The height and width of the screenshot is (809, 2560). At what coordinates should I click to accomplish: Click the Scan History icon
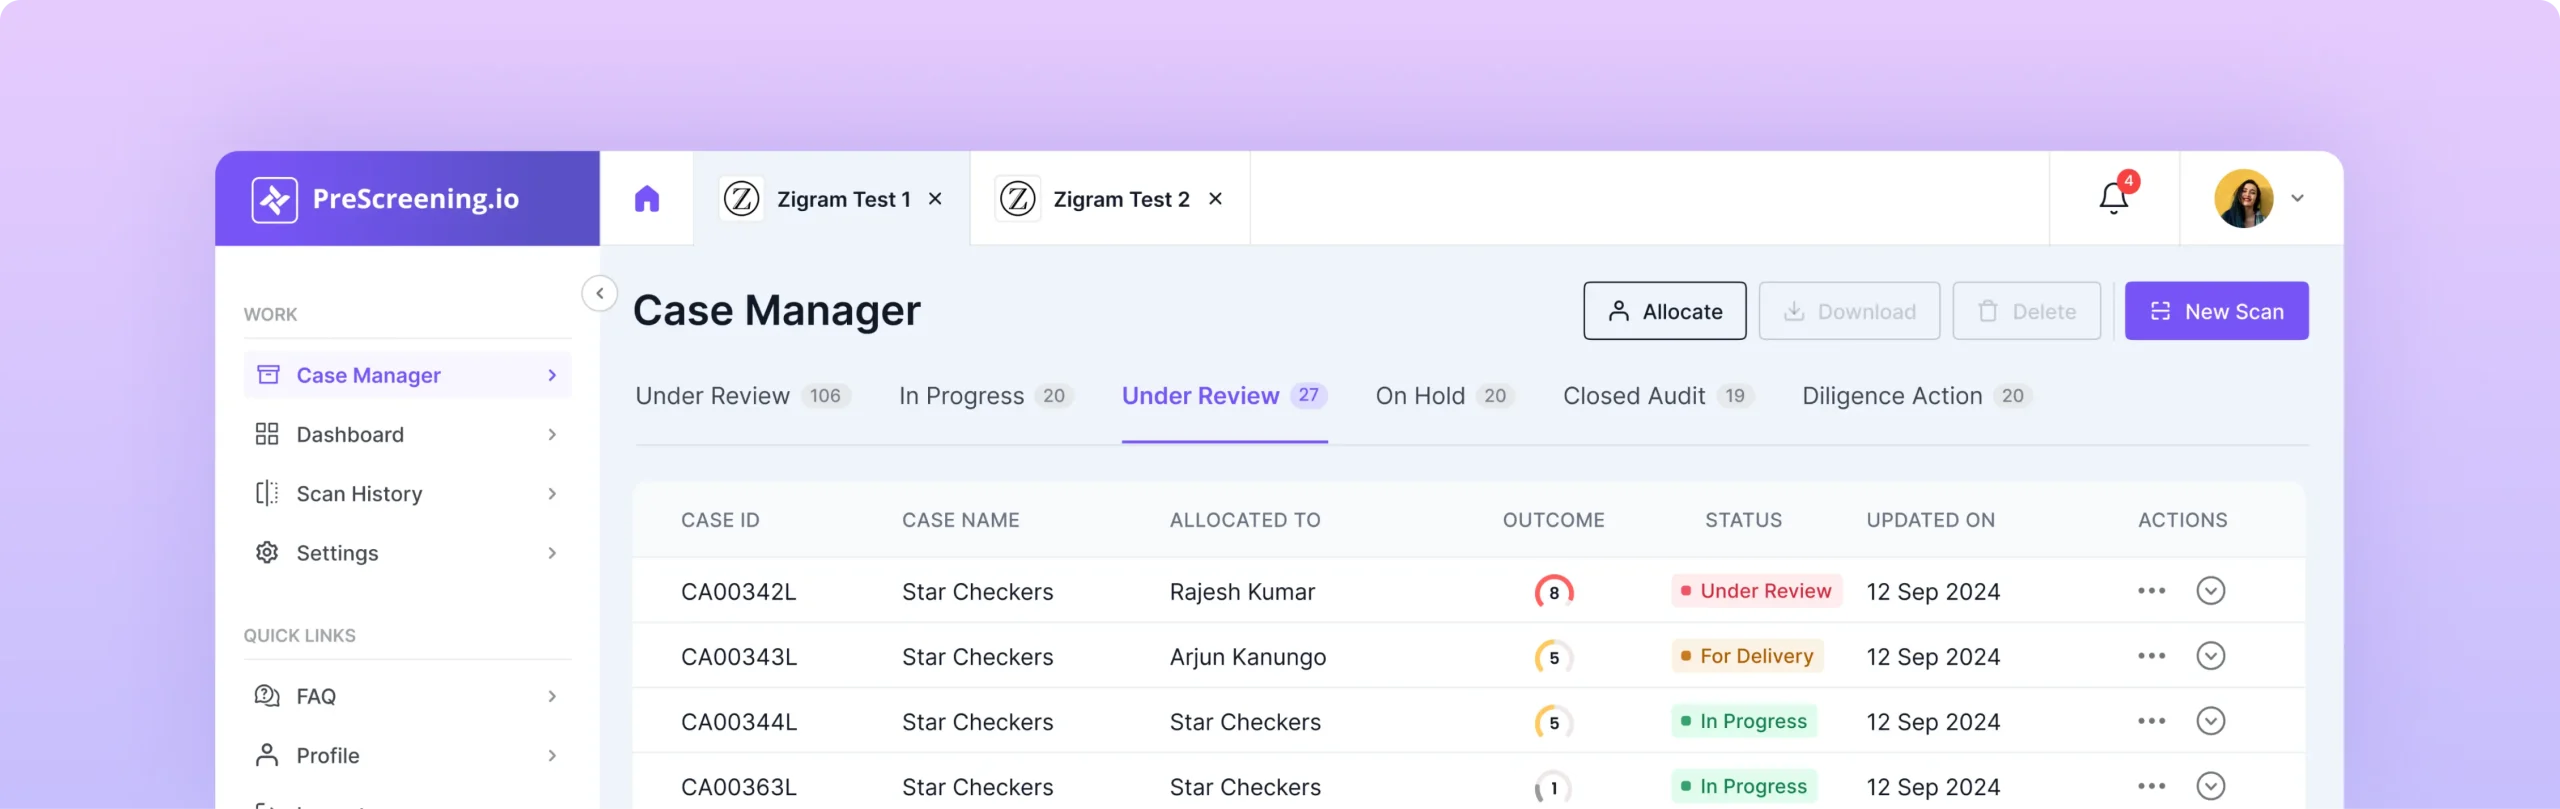point(267,493)
